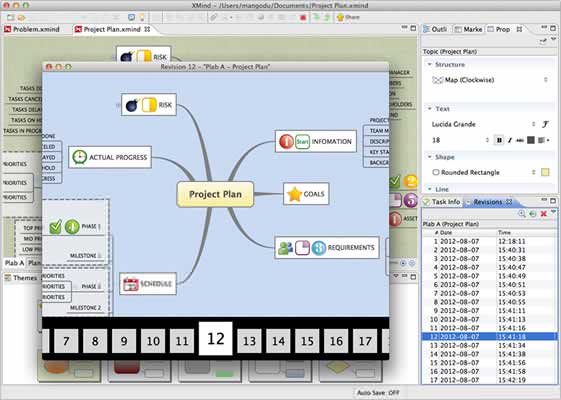Select revision 13 in the timeline strip
561x400 pixels.
[249, 341]
